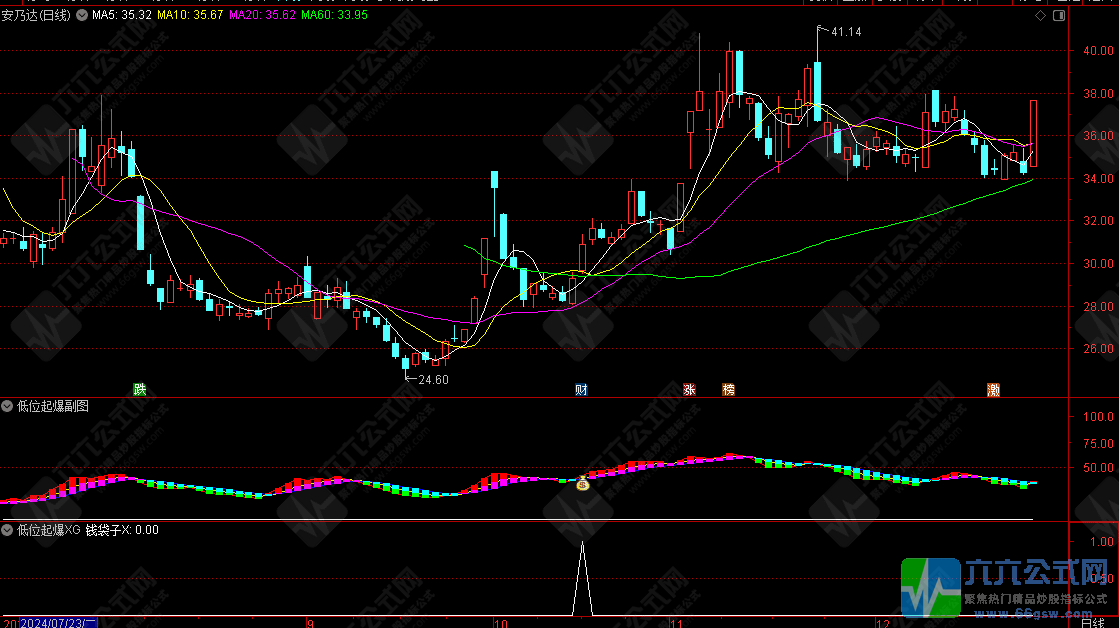Expand the 低位起爆XG indicator menu

coord(8,530)
